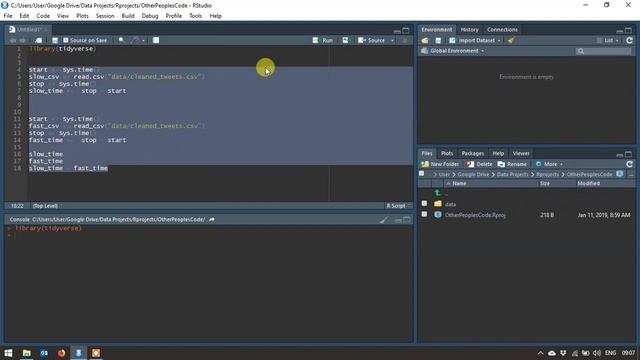Image resolution: width=640 pixels, height=360 pixels.
Task: Toggle Source on Save checkbox
Action: tap(66, 40)
